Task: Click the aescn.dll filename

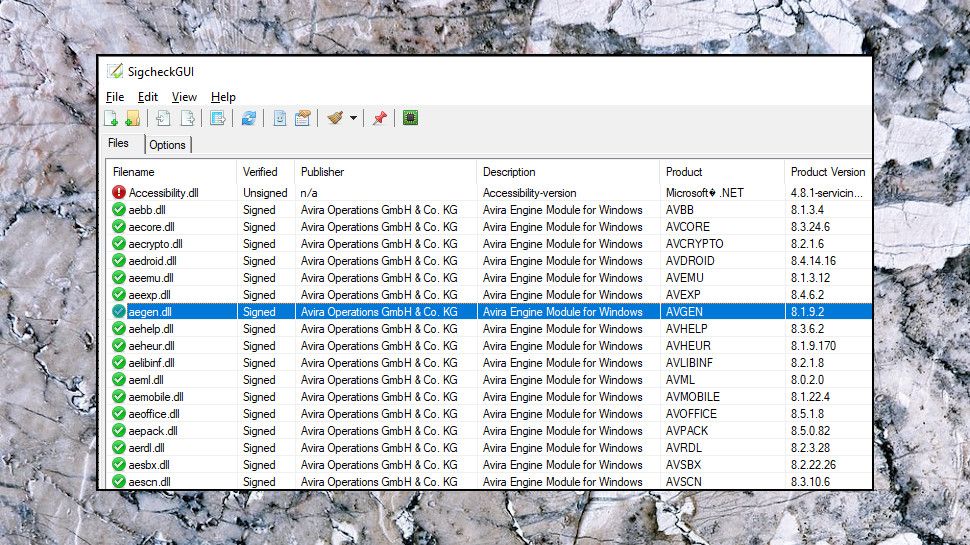Action: click(150, 482)
